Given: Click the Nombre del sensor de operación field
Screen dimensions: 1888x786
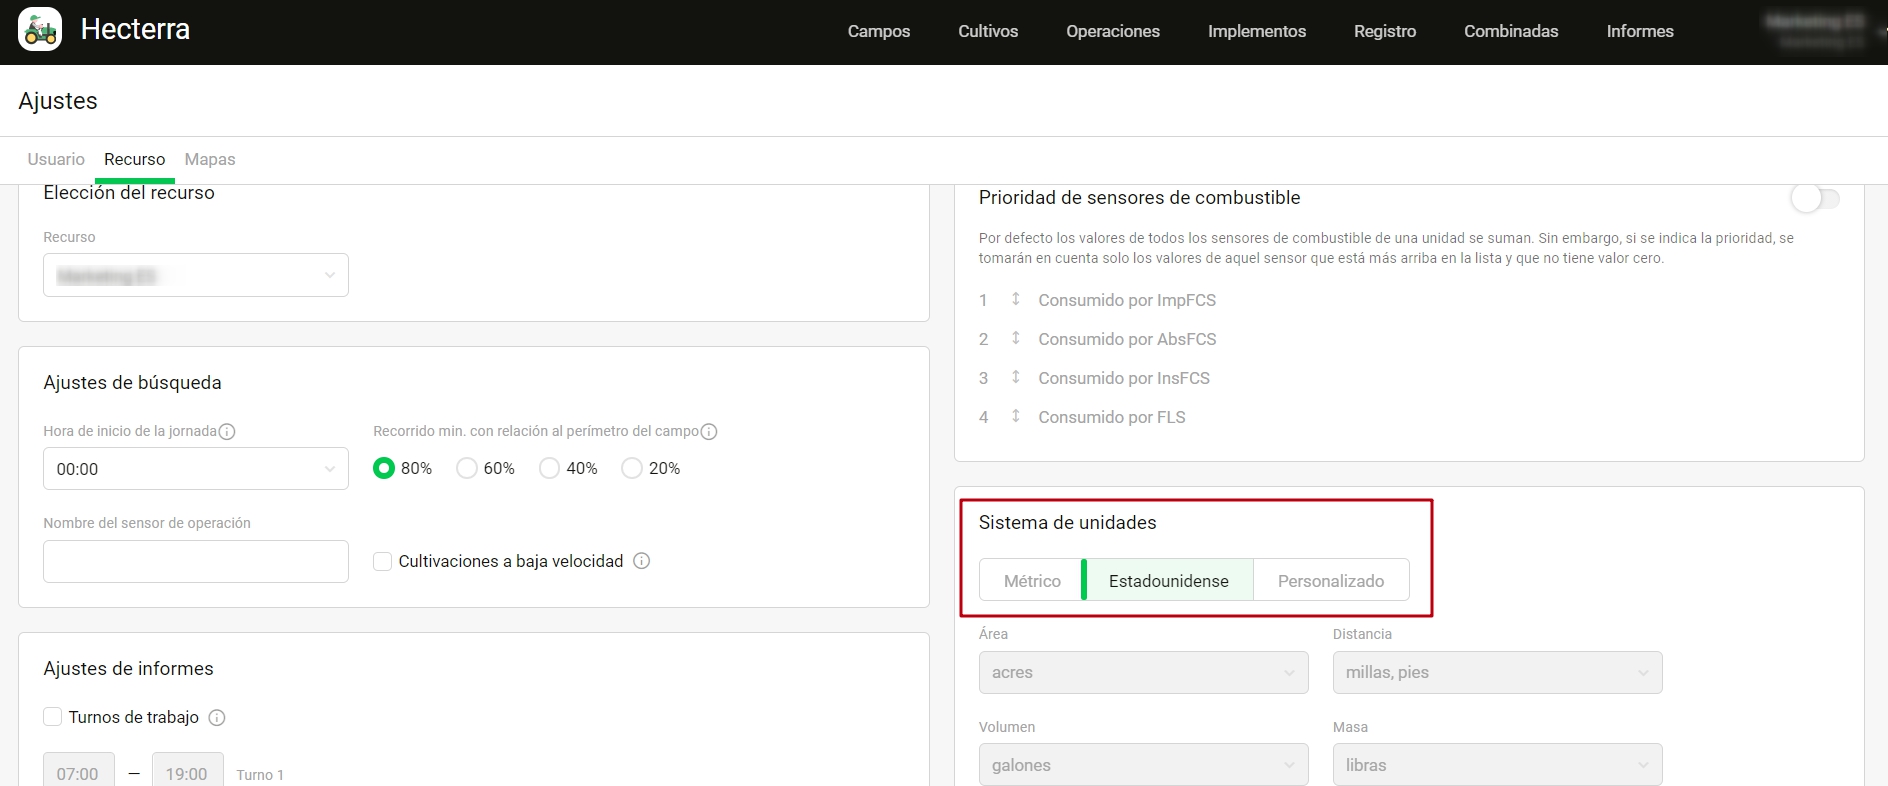Looking at the screenshot, I should [196, 562].
